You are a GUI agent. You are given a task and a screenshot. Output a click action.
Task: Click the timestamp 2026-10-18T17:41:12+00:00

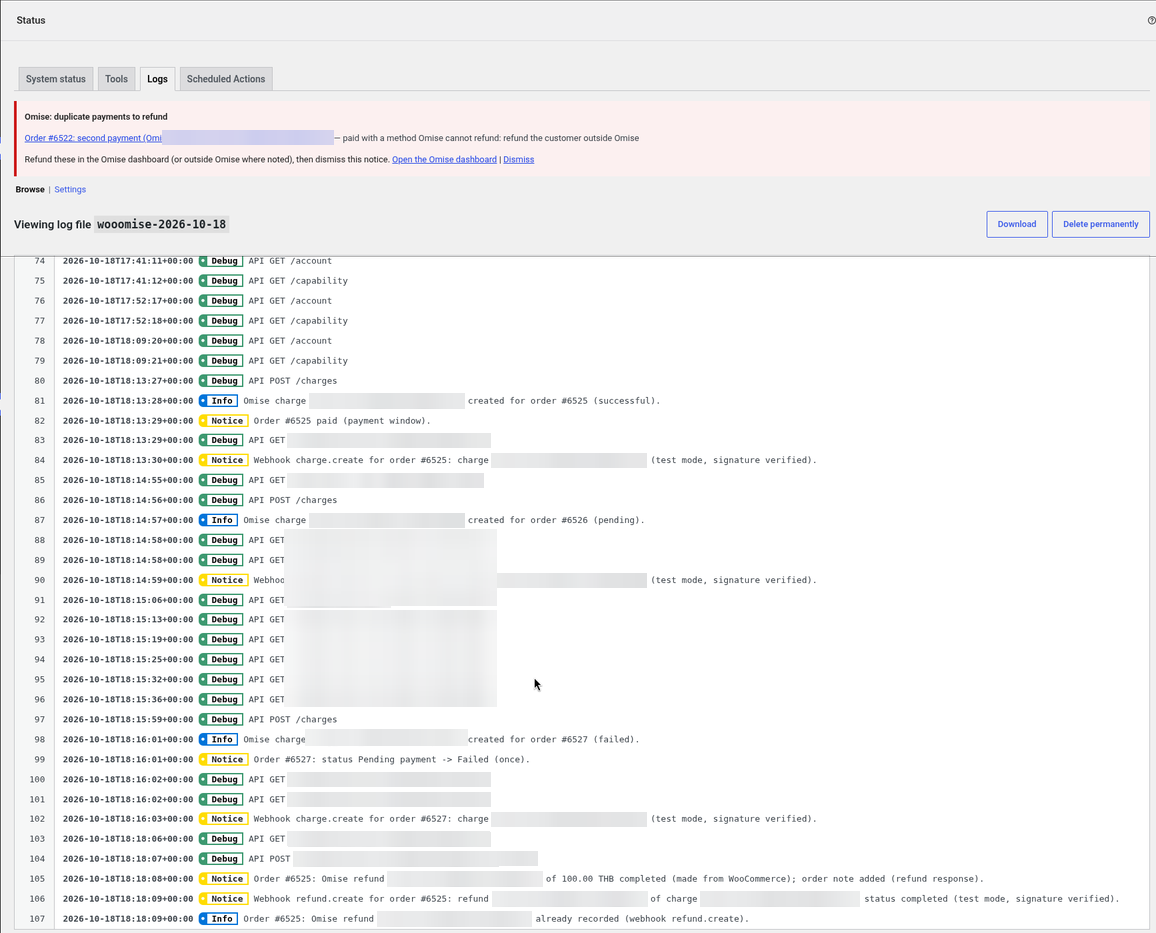pos(128,281)
